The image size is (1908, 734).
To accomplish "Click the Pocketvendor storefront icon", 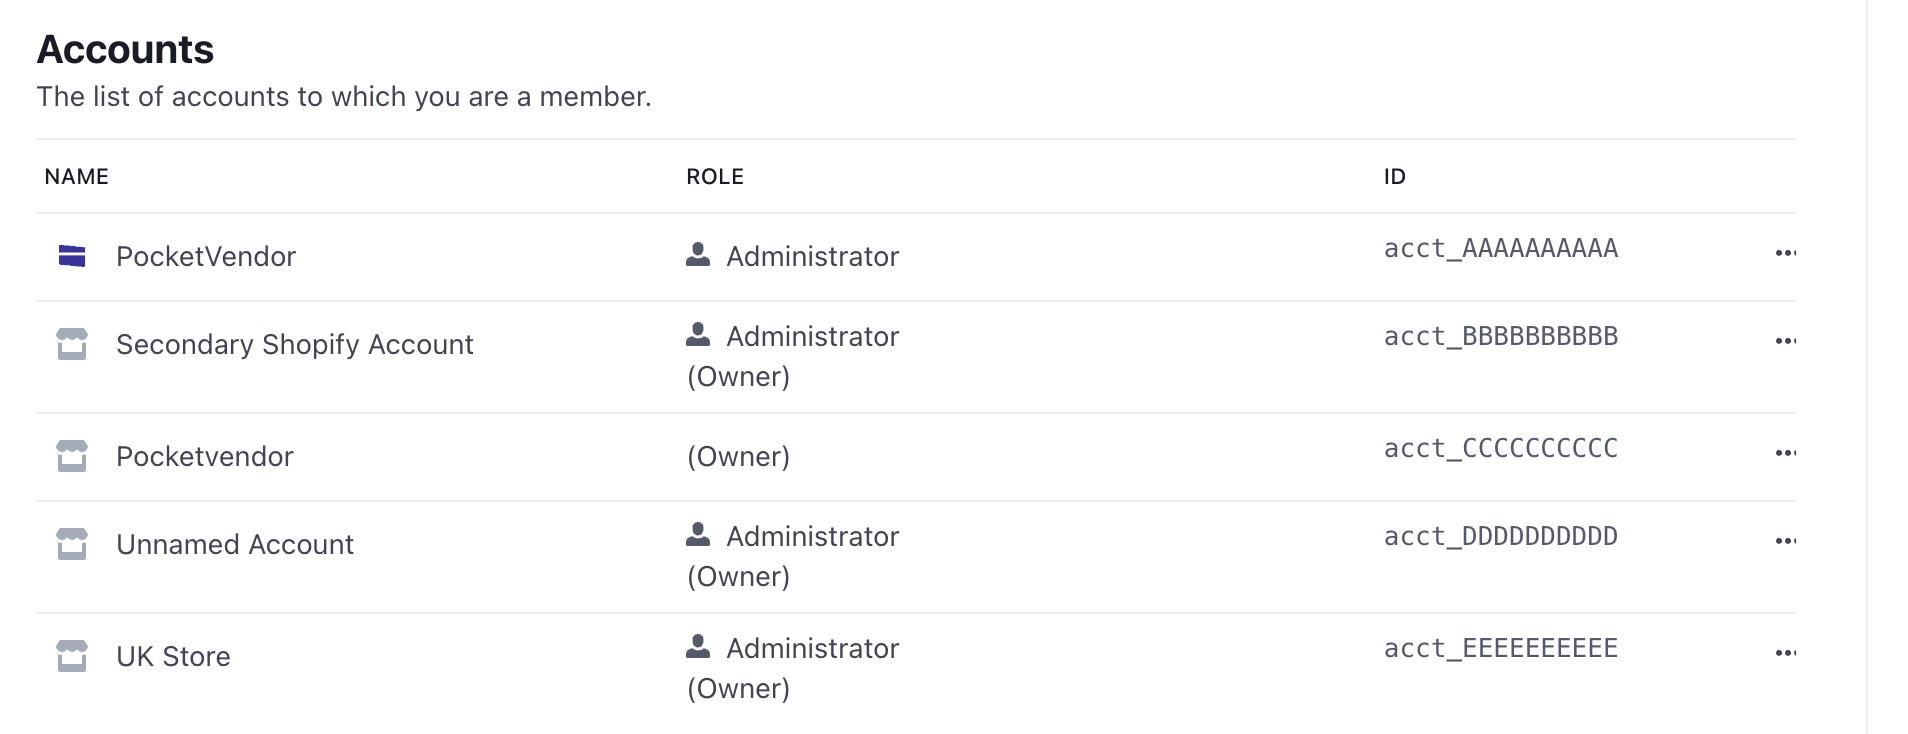I will coord(72,456).
